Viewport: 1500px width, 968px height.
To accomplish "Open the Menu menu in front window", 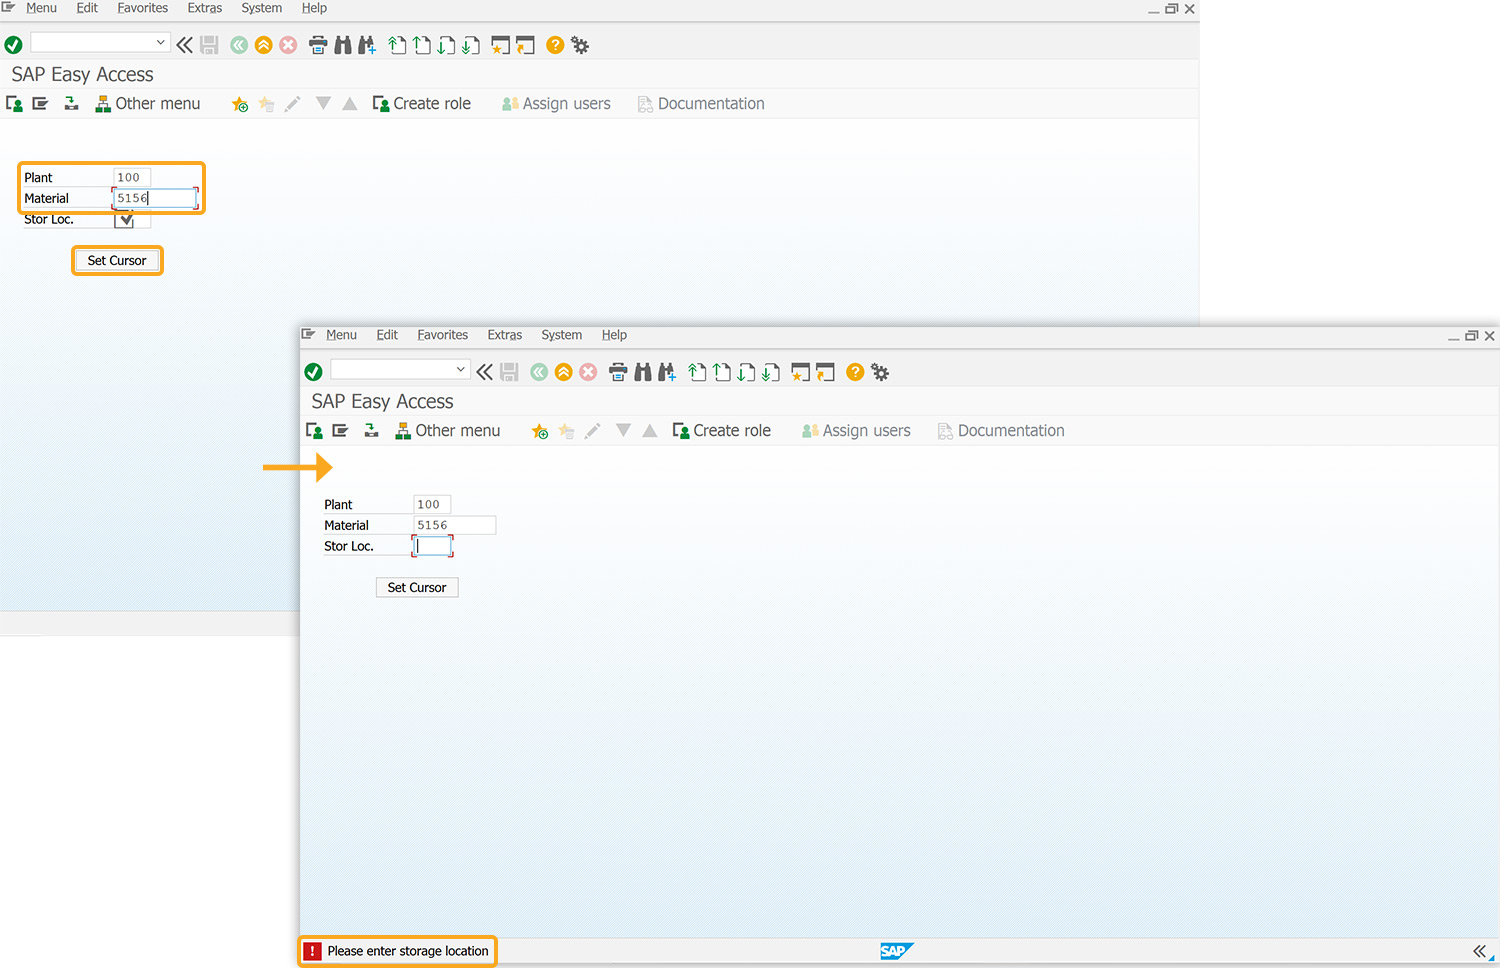I will 341,335.
